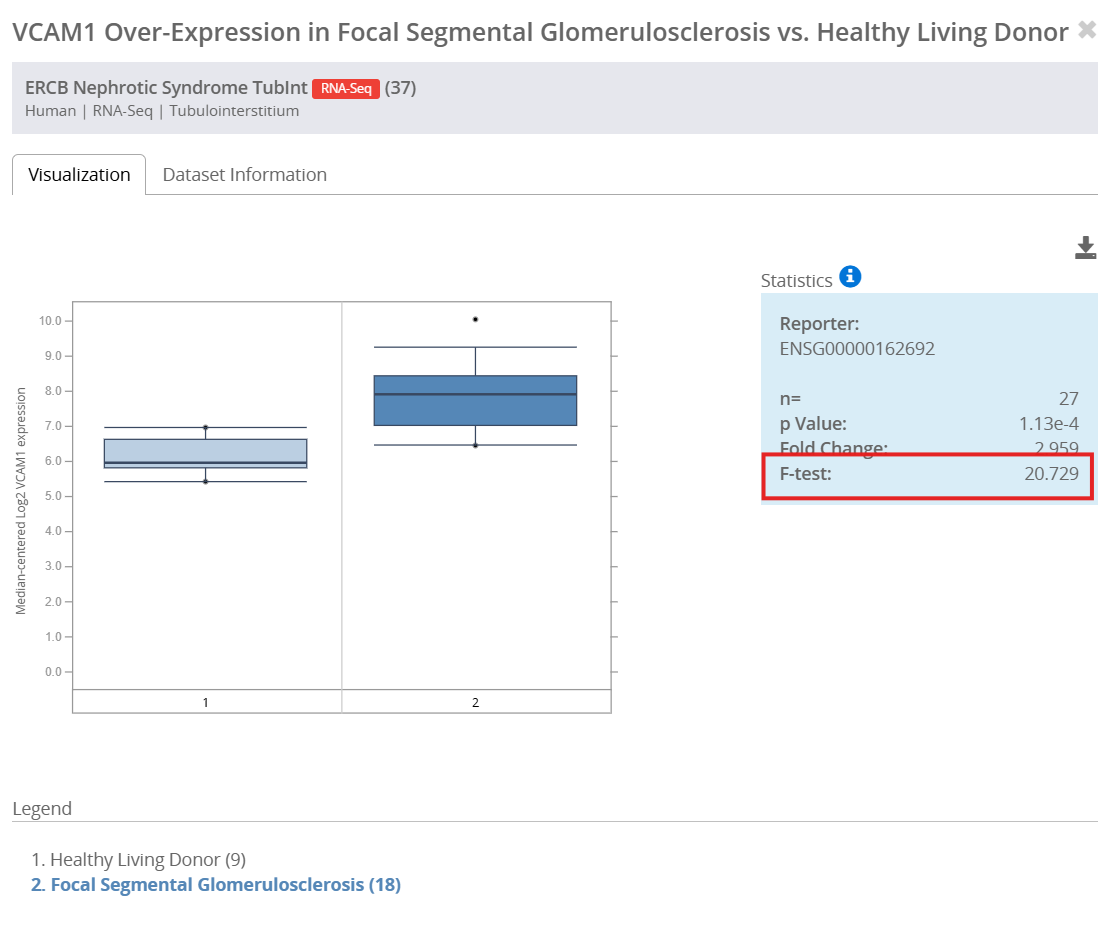The height and width of the screenshot is (940, 1108).
Task: Click Healthy Living Donor (9) legend entry
Action: click(x=138, y=859)
